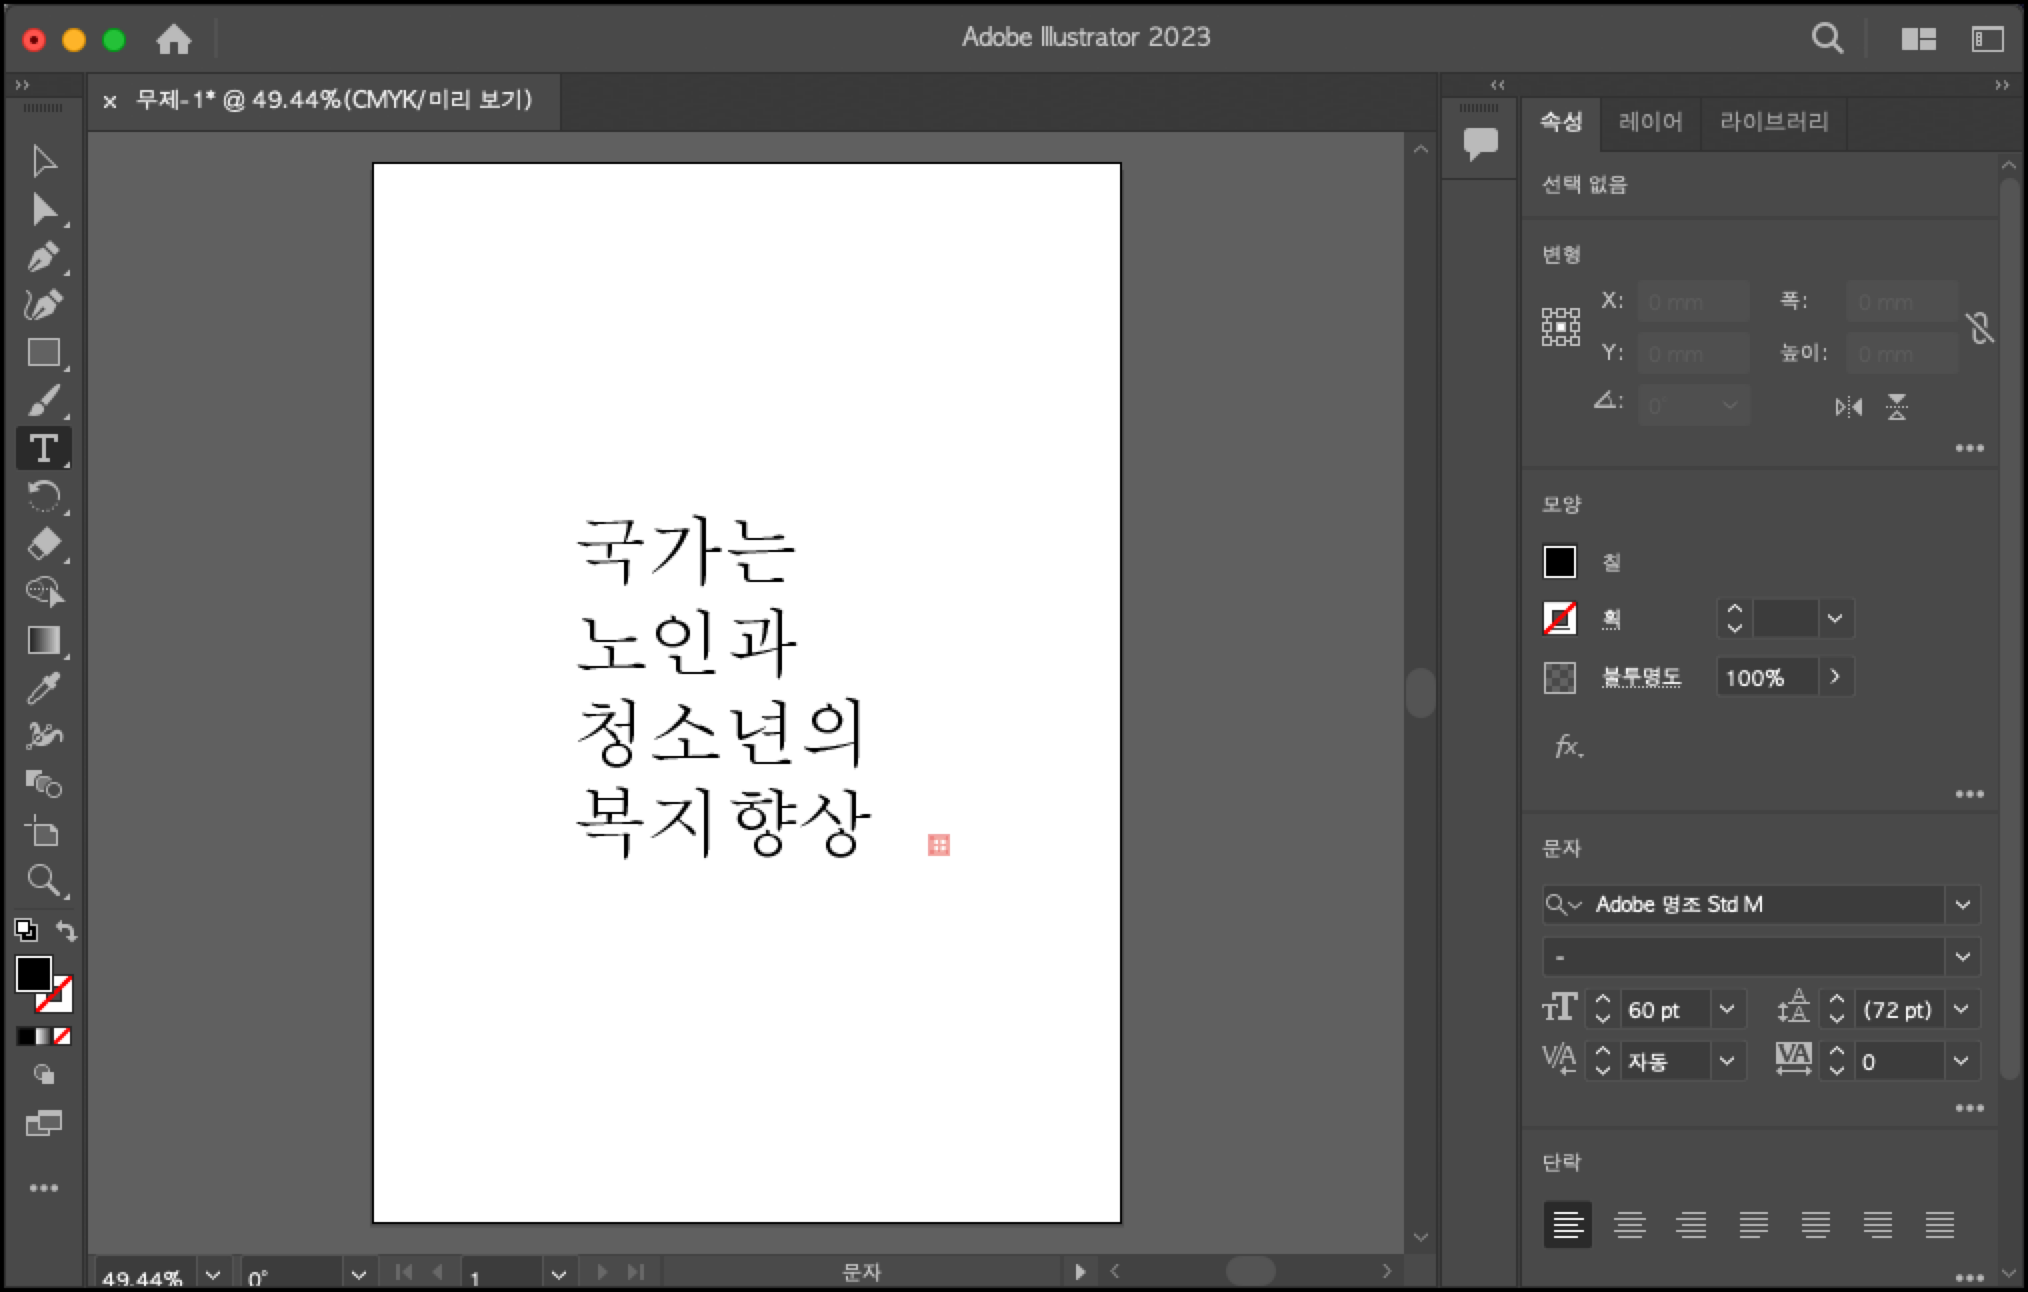Open the 라이브러리 panel tab
2028x1292 pixels.
[1773, 122]
